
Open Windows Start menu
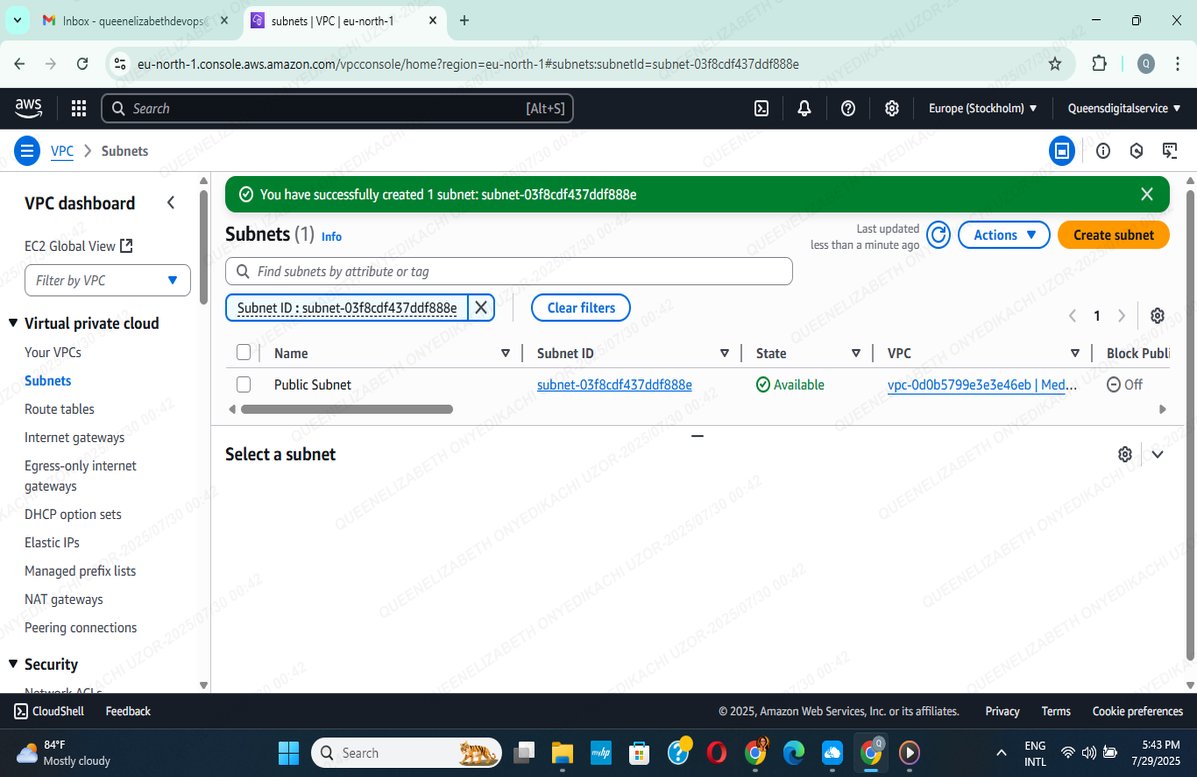click(289, 753)
